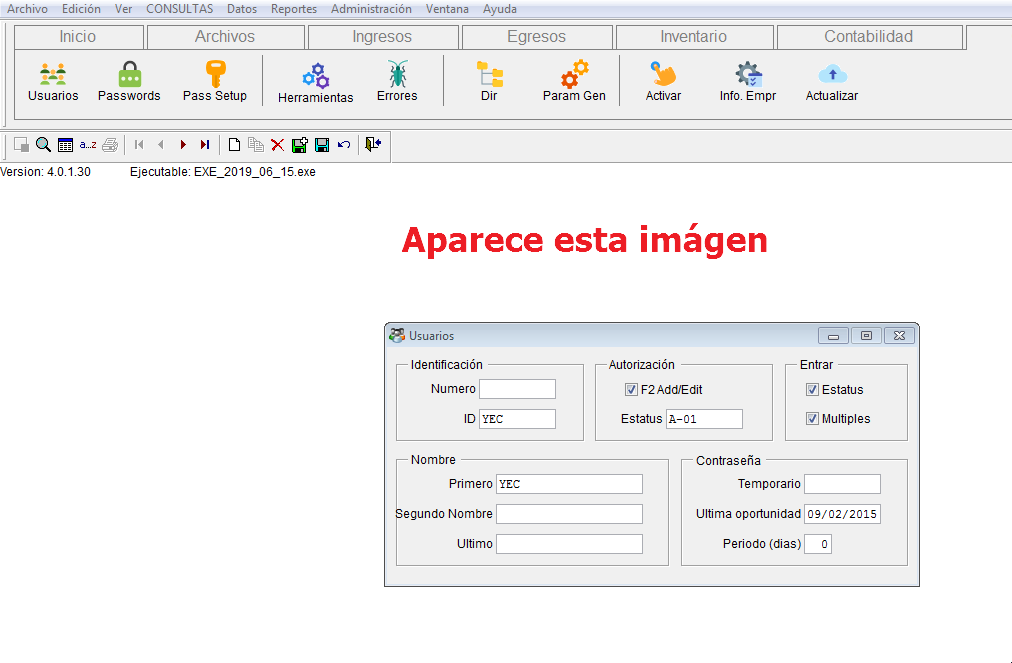Open the Dir folder tree tool

pyautogui.click(x=489, y=82)
